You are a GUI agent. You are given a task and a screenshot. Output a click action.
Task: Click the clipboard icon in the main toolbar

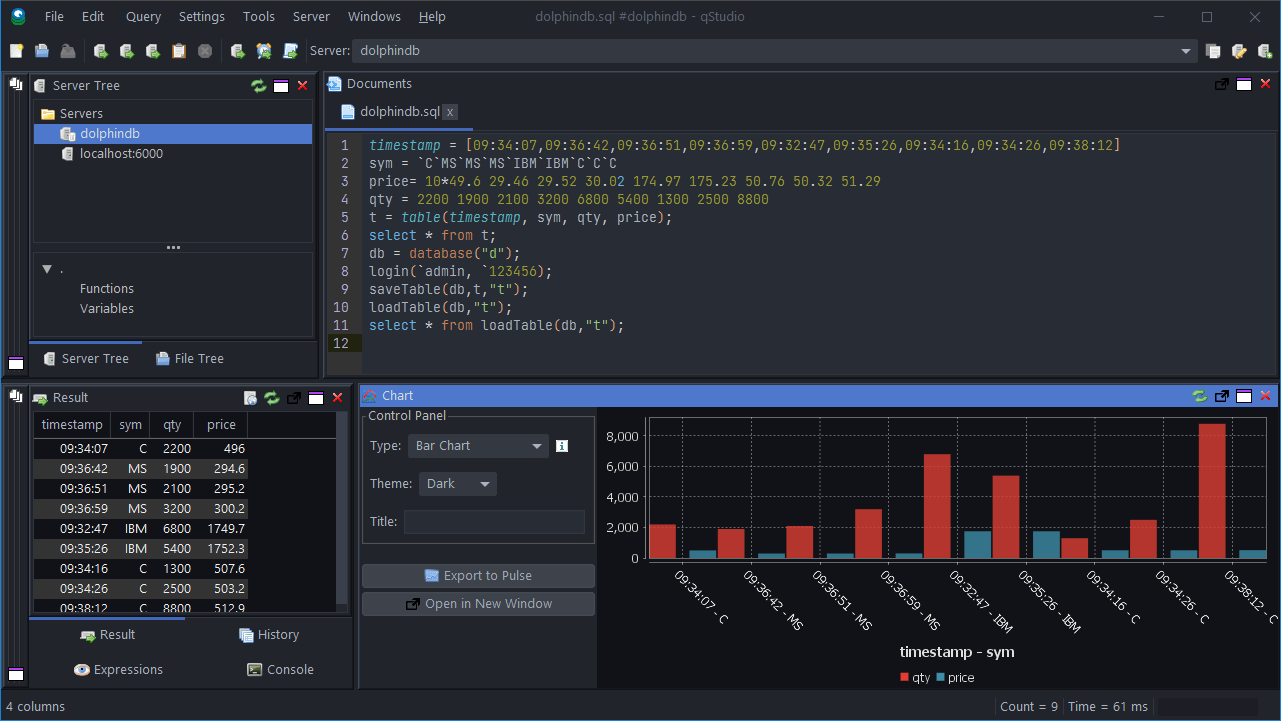179,51
